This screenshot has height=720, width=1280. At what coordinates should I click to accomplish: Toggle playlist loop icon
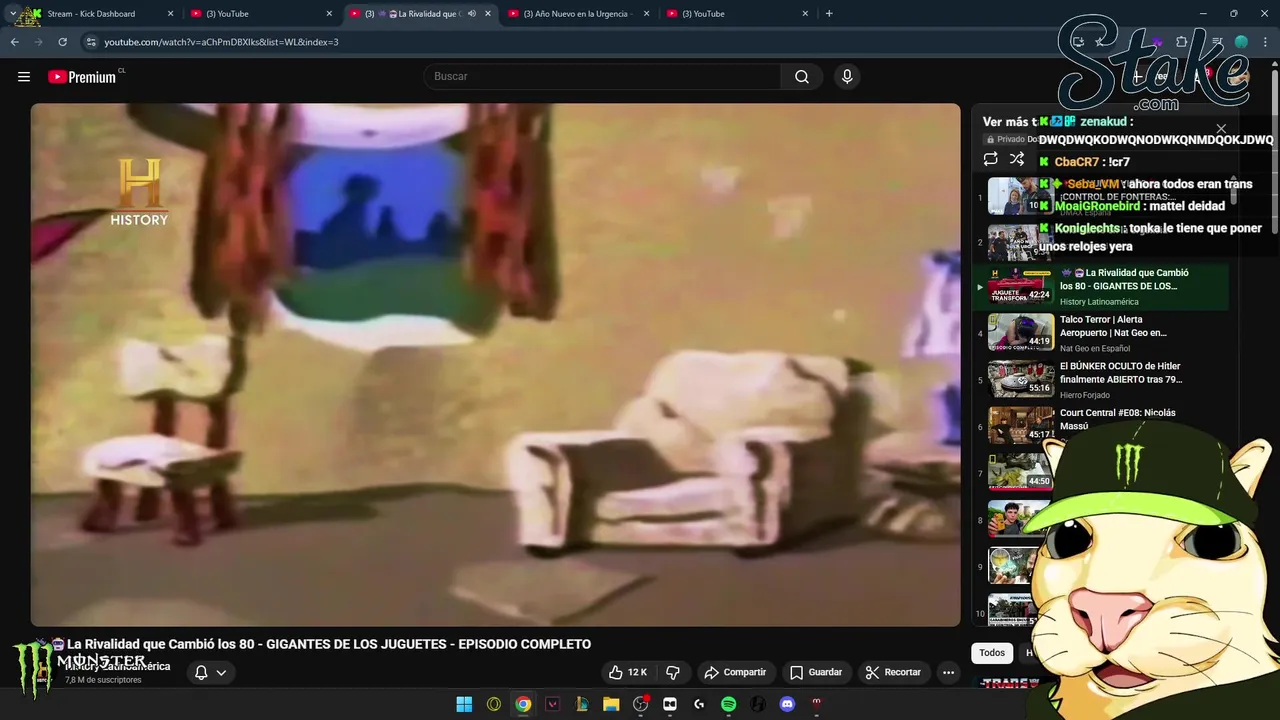click(990, 160)
